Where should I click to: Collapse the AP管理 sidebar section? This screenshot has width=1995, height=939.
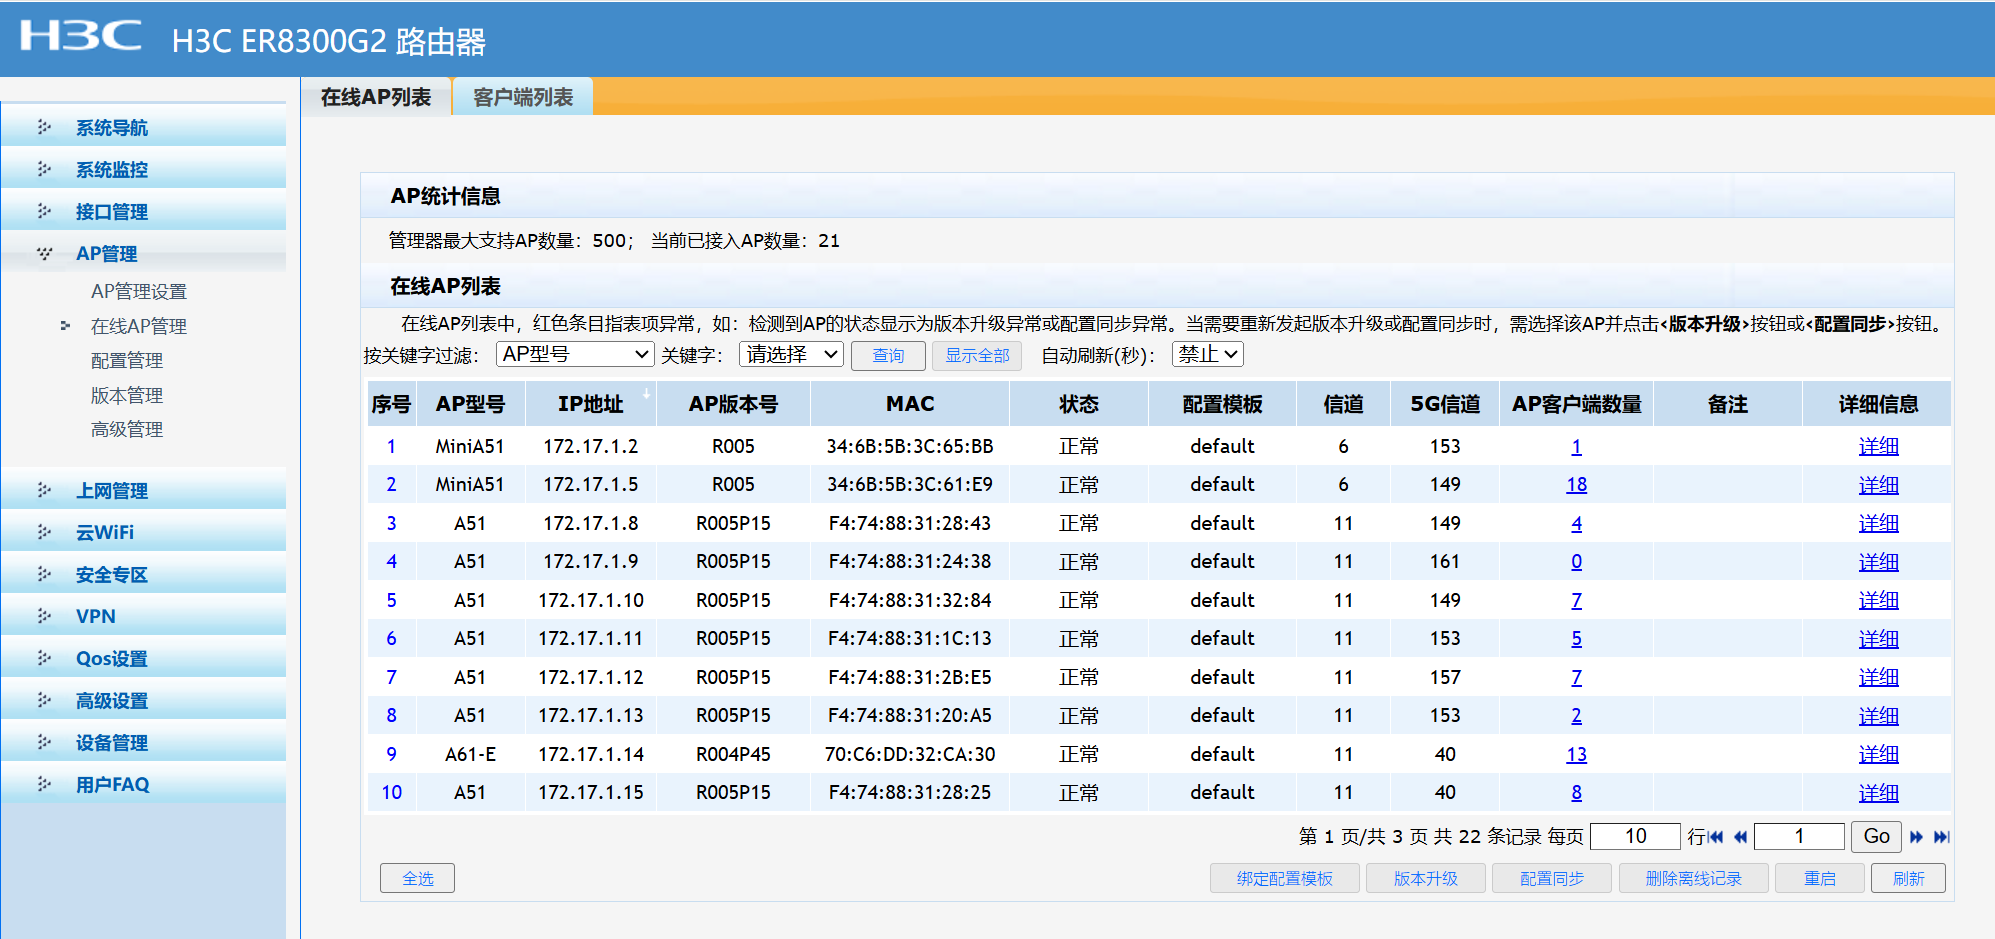[x=106, y=254]
